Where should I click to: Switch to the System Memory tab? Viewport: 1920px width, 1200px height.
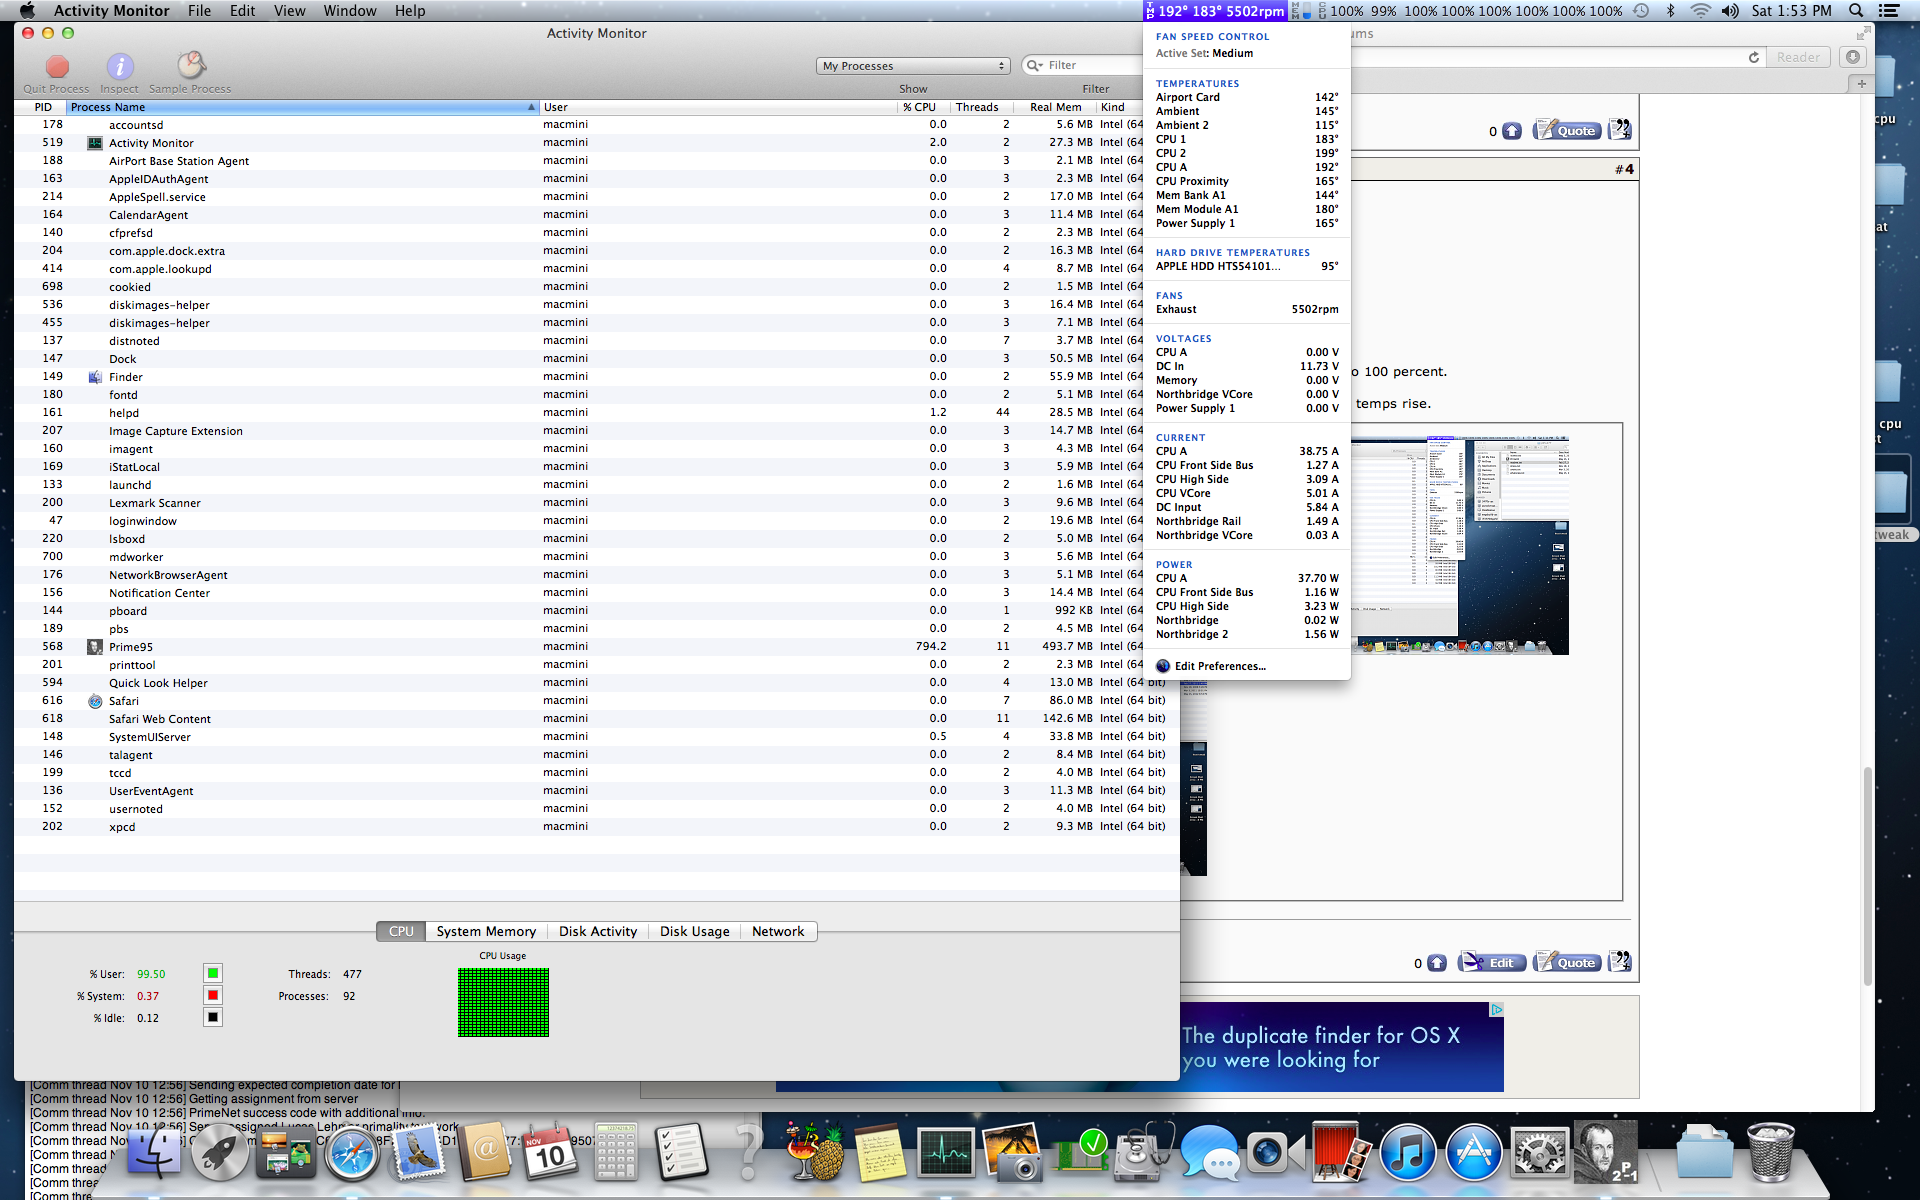pyautogui.click(x=486, y=931)
